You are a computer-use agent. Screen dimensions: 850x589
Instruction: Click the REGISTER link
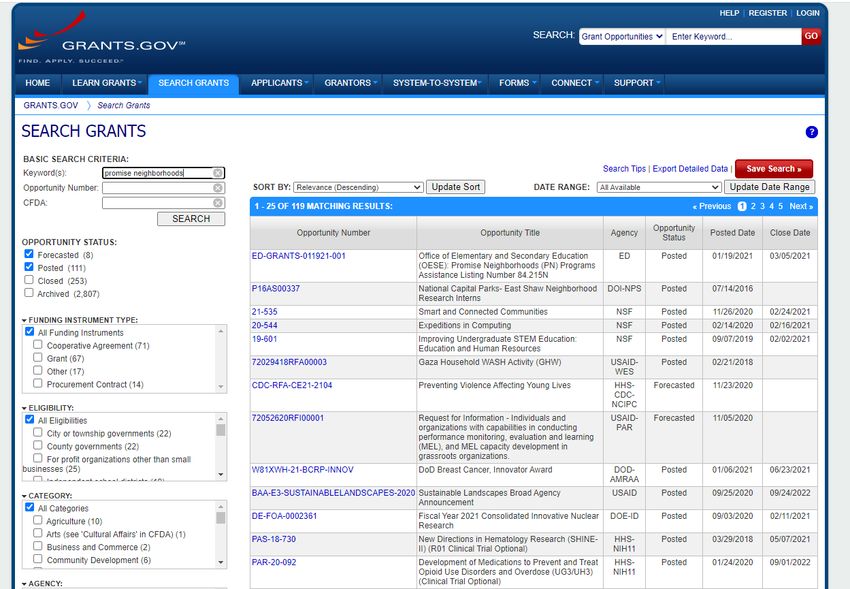click(x=768, y=13)
